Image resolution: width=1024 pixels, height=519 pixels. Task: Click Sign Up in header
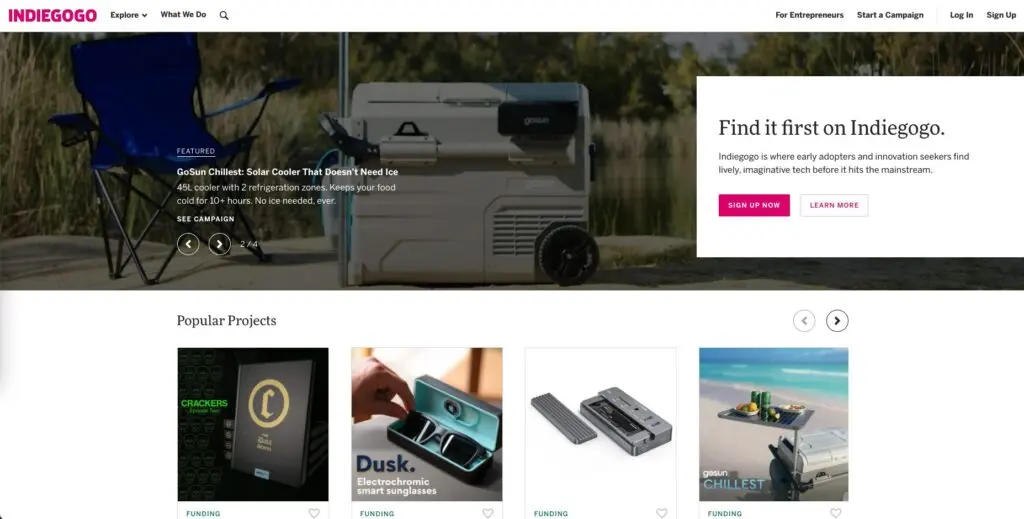(1001, 15)
